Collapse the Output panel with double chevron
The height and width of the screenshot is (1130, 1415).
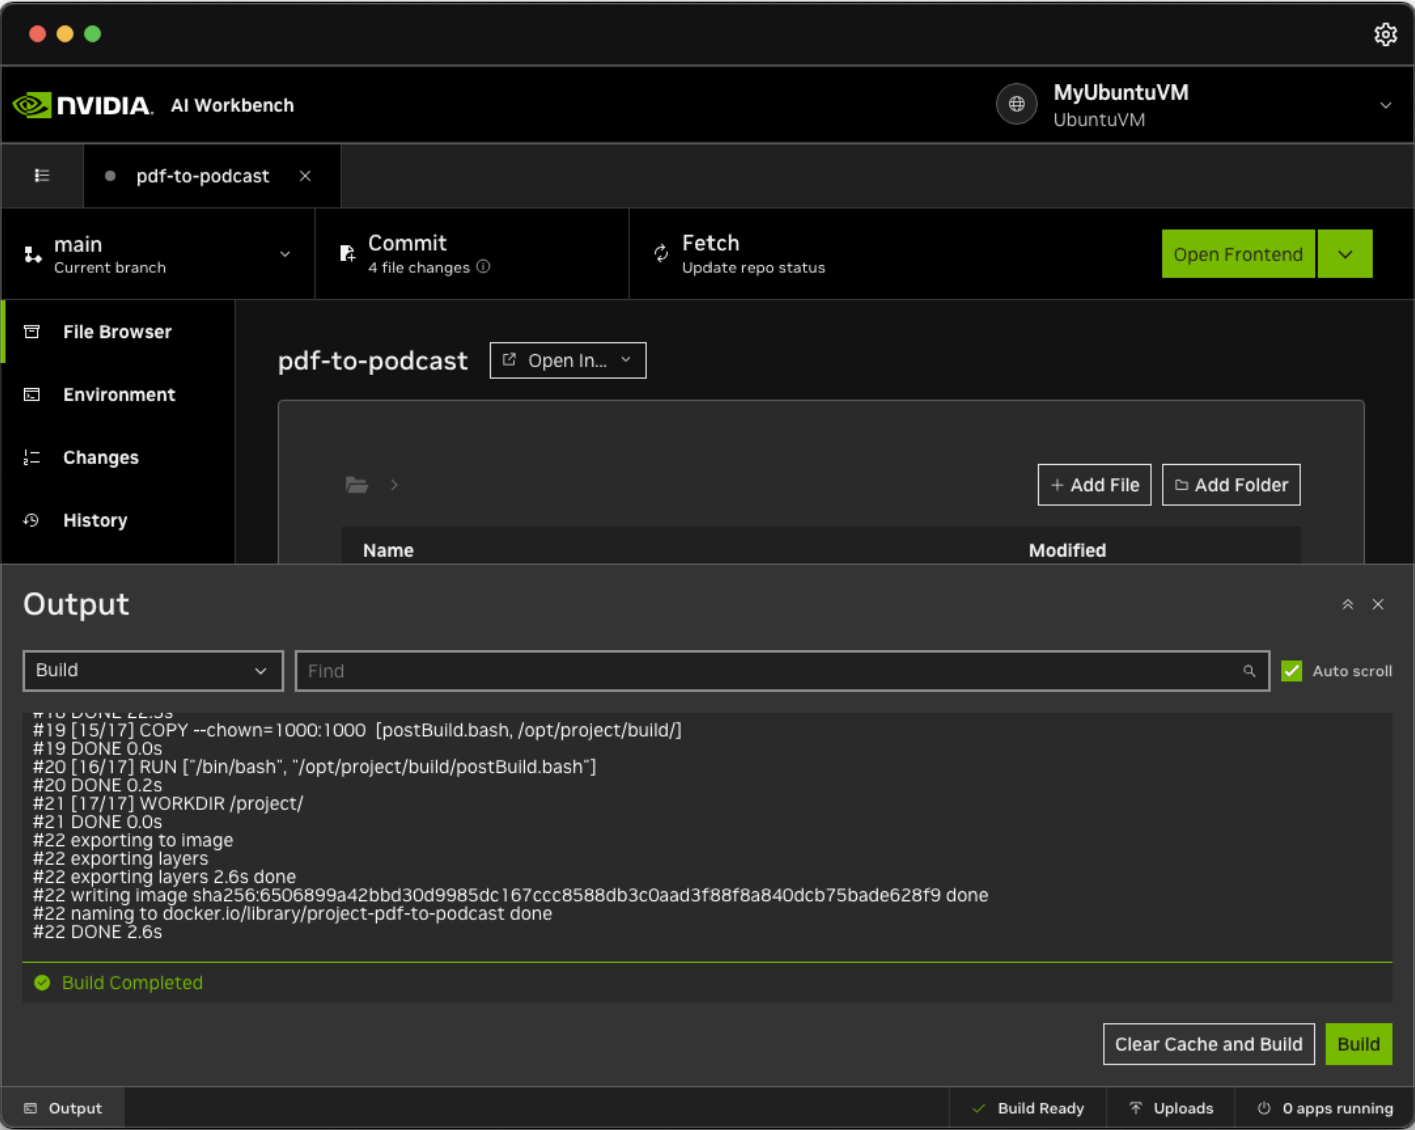pyautogui.click(x=1347, y=604)
